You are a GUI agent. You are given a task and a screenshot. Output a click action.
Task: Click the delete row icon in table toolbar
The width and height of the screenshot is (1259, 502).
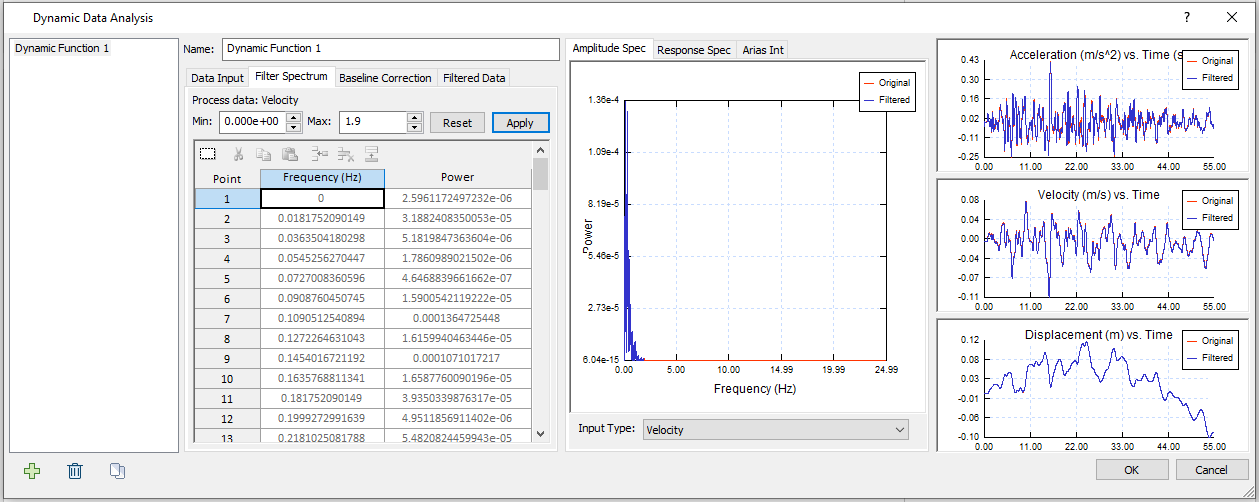click(346, 154)
